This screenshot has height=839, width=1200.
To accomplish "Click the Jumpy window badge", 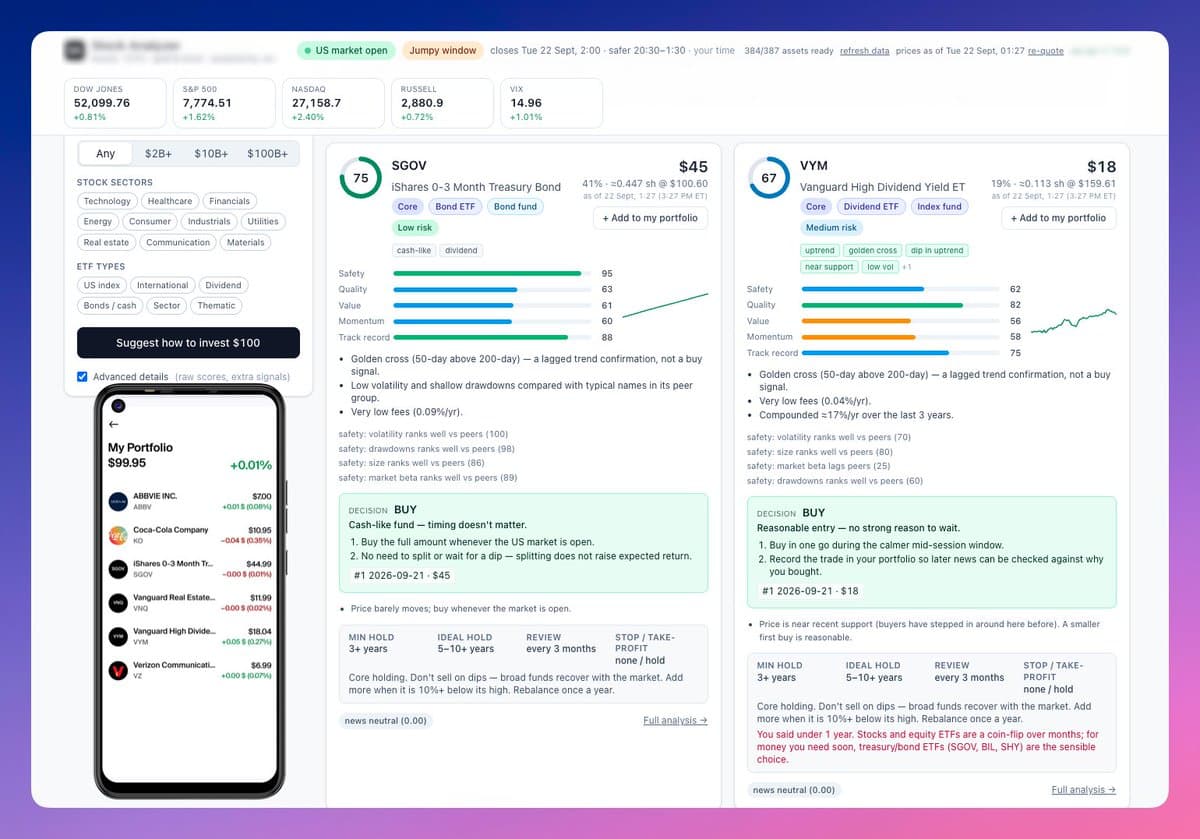I will [443, 51].
